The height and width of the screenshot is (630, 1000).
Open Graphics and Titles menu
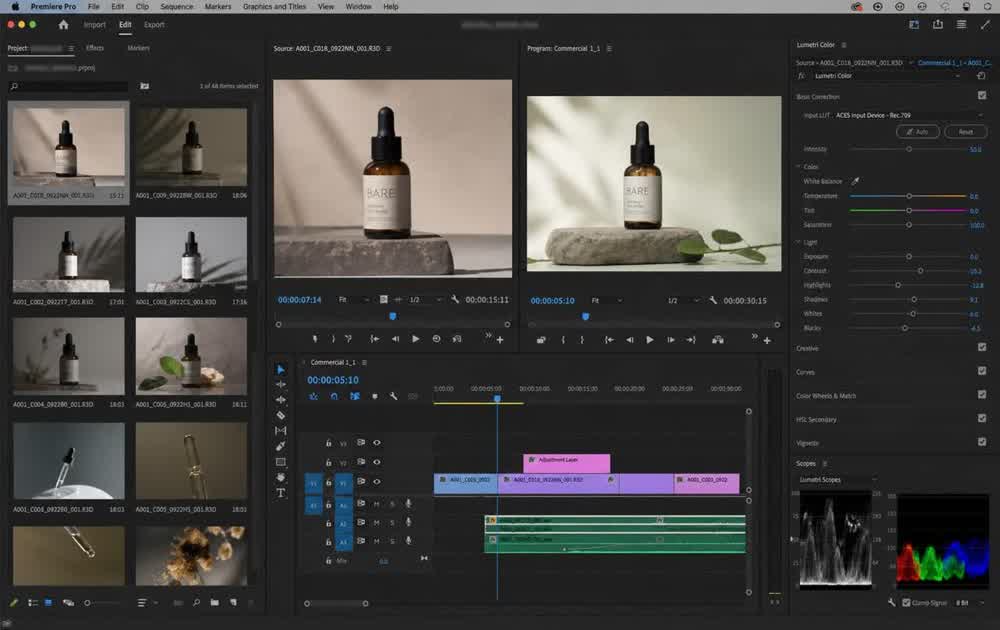pos(274,6)
